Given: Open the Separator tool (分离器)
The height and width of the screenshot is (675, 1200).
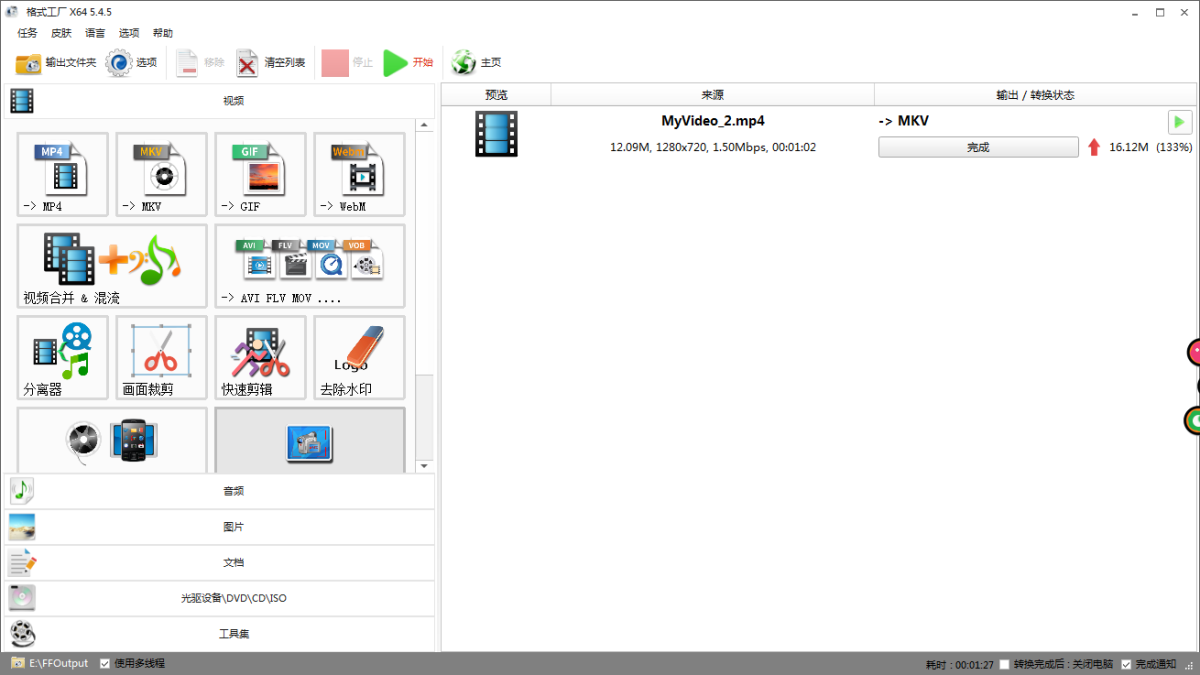Looking at the screenshot, I should [x=62, y=357].
